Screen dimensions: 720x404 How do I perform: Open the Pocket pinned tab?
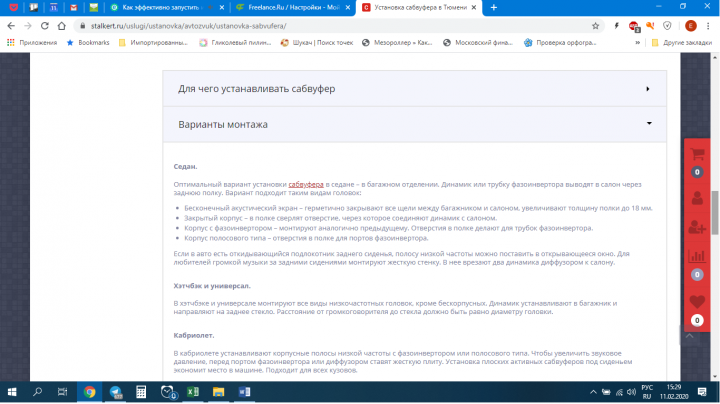tap(14, 7)
